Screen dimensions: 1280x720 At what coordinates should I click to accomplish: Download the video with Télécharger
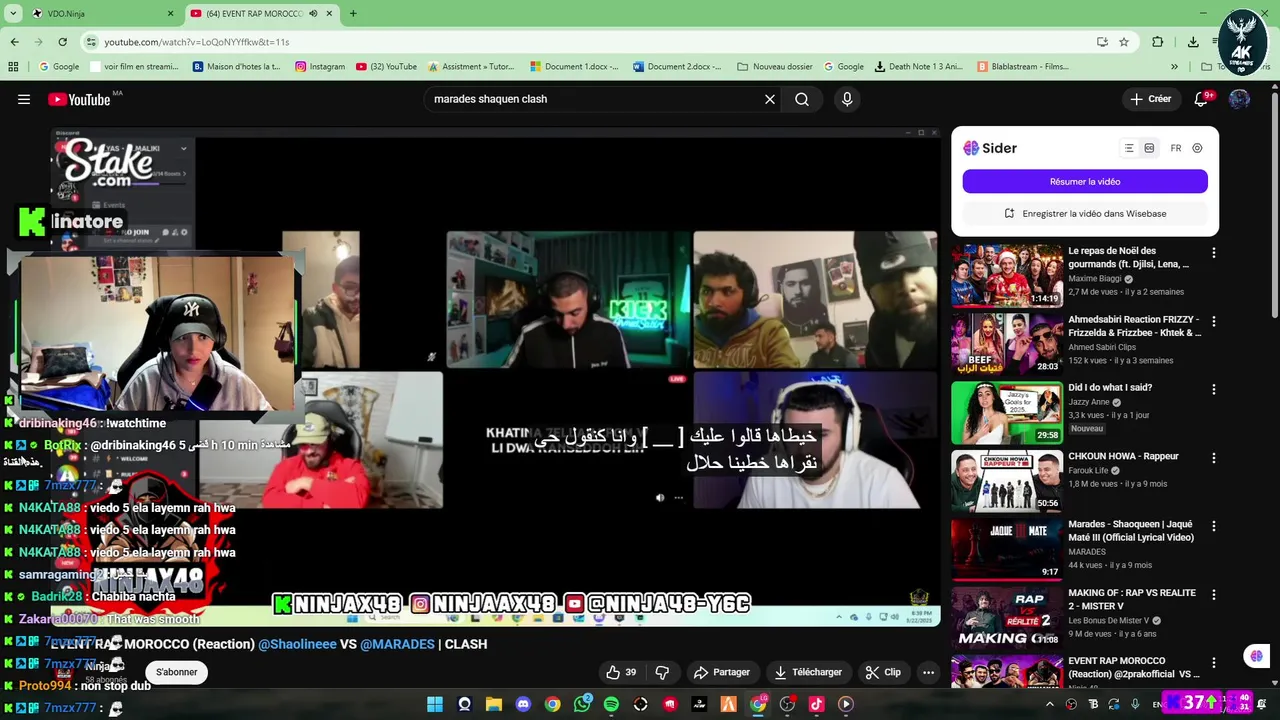[808, 672]
